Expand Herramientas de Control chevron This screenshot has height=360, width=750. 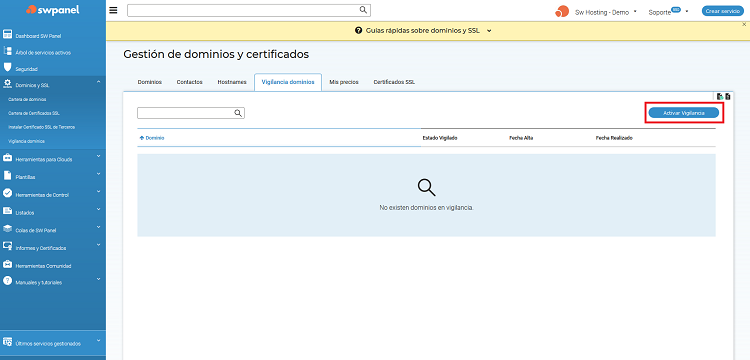tap(99, 191)
